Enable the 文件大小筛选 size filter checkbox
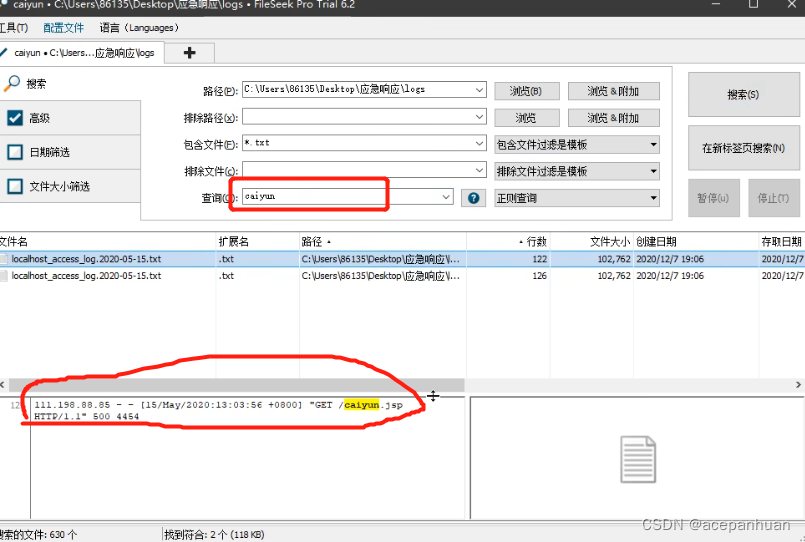Image resolution: width=805 pixels, height=542 pixels. (15, 186)
